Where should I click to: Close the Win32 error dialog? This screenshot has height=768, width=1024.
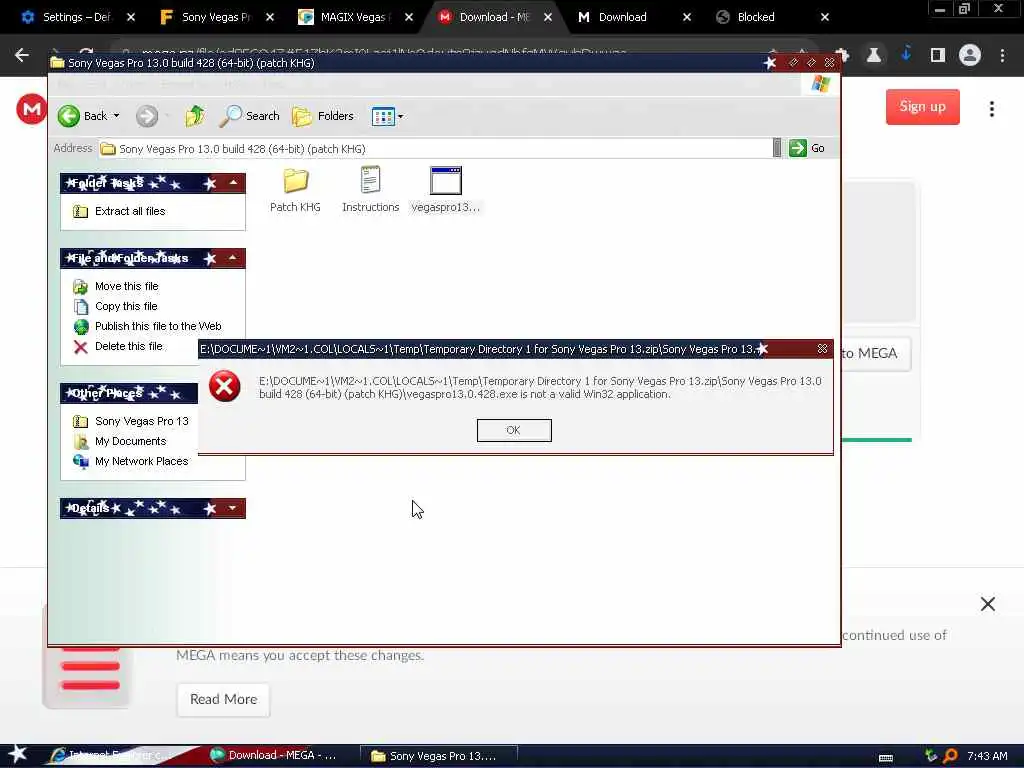[x=822, y=349]
